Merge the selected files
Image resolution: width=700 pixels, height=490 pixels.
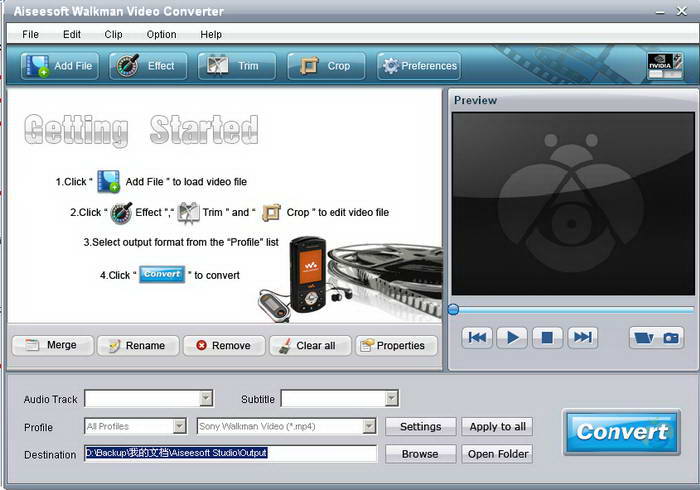[53, 345]
